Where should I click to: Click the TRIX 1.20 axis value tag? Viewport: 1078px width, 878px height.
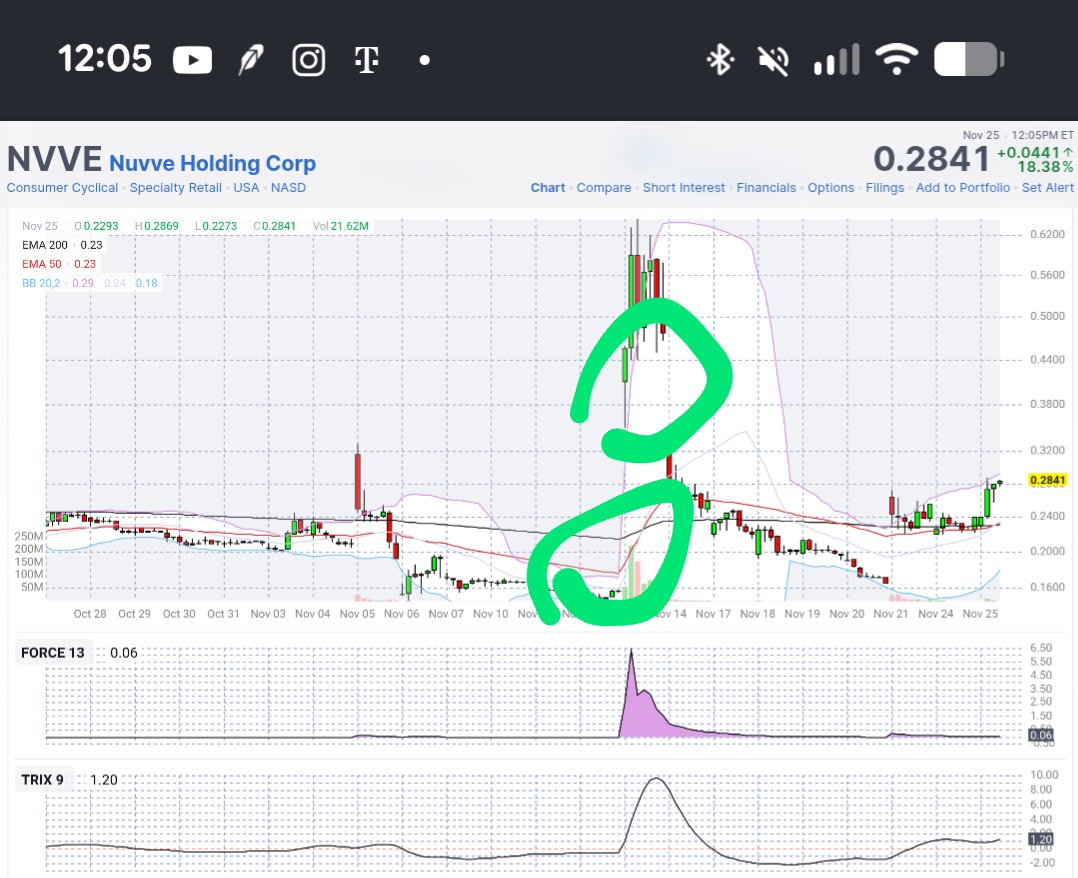[1041, 839]
